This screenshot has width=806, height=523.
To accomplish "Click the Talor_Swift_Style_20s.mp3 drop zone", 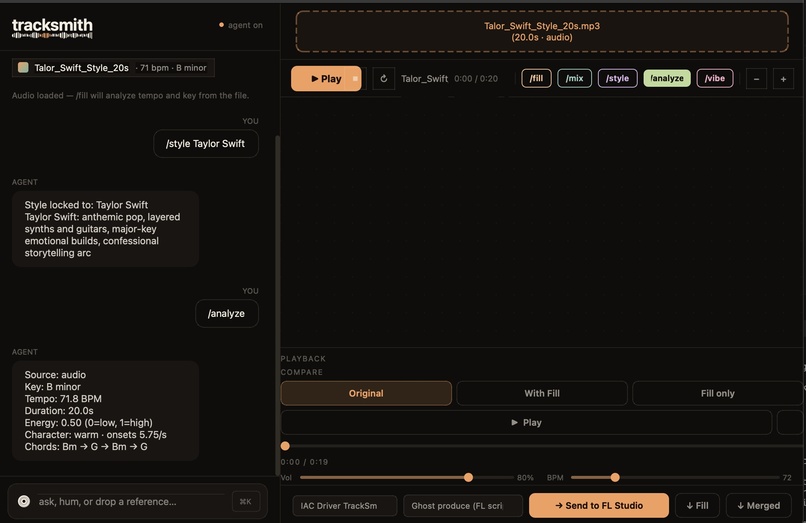I will (542, 31).
